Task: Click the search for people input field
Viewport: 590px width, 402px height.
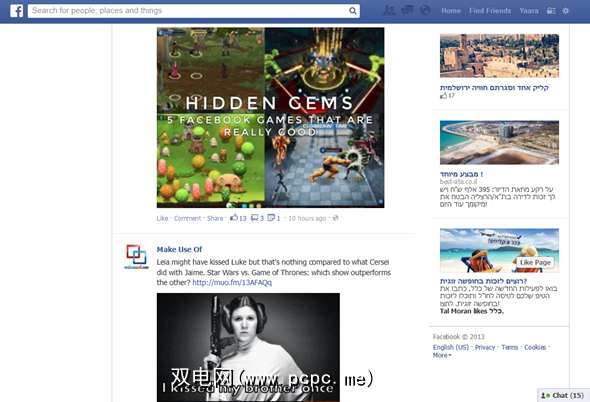Action: click(188, 11)
